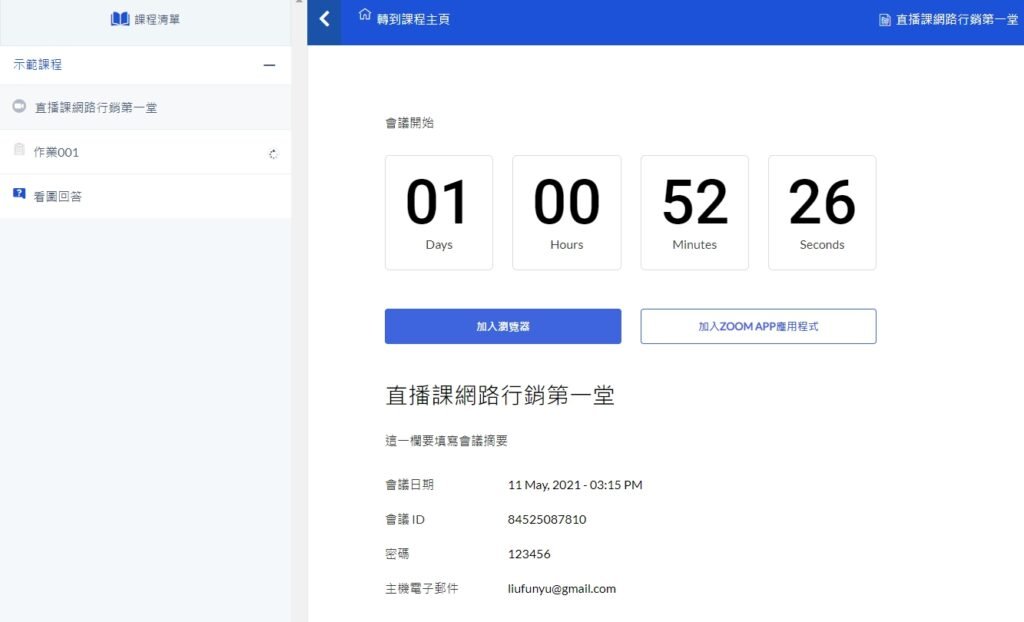Click the Minutes countdown box
Viewport: 1024px width, 622px height.
pyautogui.click(x=694, y=212)
